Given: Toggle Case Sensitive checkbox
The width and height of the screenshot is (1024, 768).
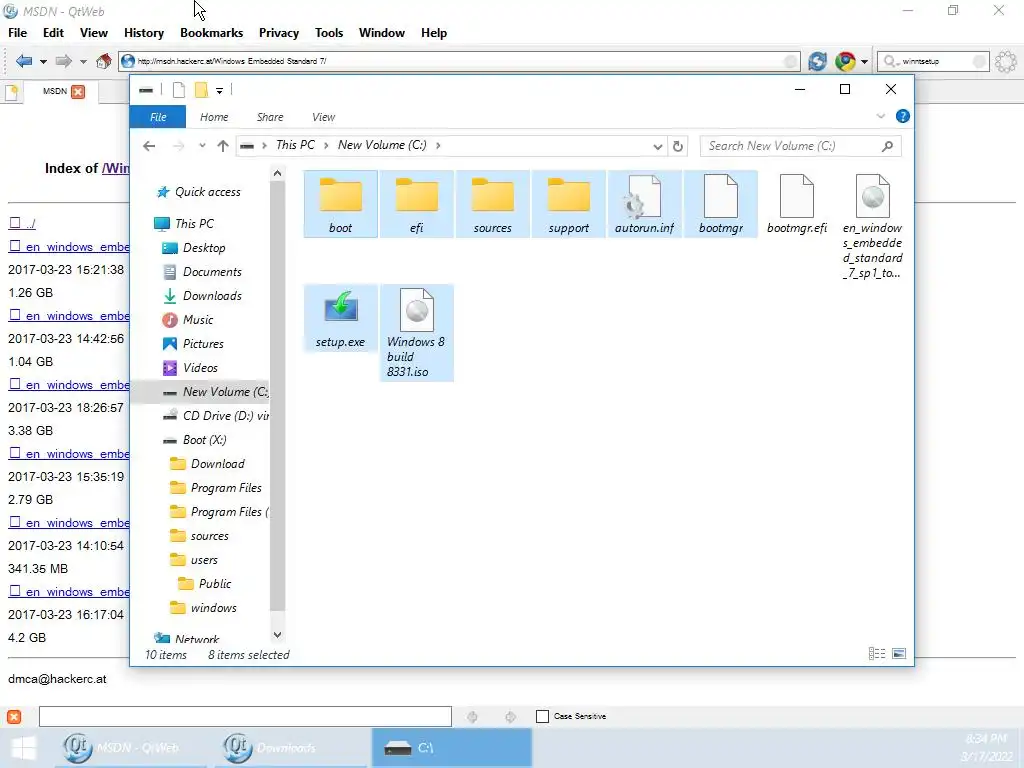Looking at the screenshot, I should tap(542, 716).
